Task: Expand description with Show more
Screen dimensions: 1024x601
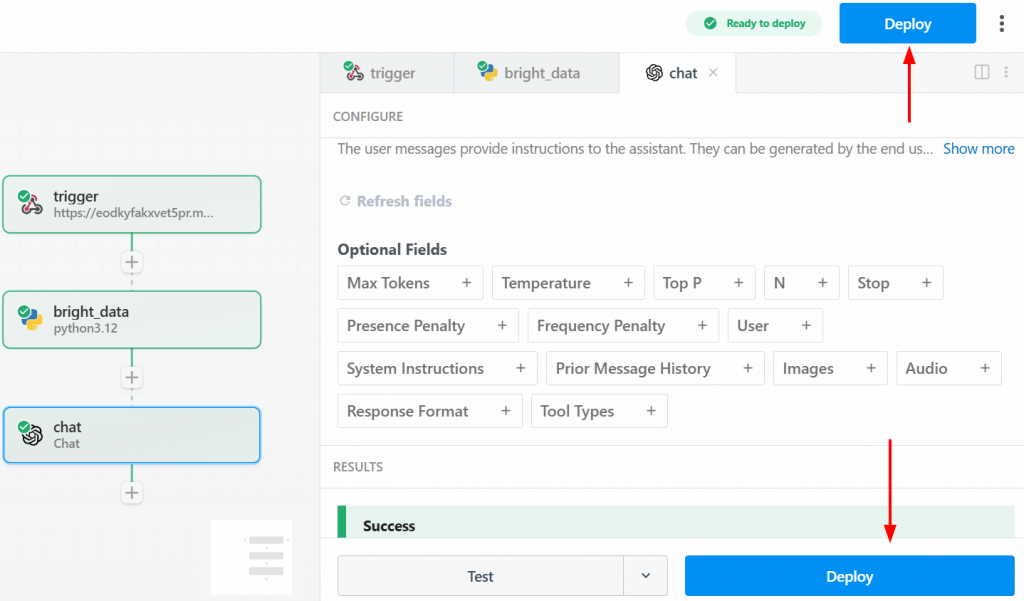Action: click(x=978, y=148)
